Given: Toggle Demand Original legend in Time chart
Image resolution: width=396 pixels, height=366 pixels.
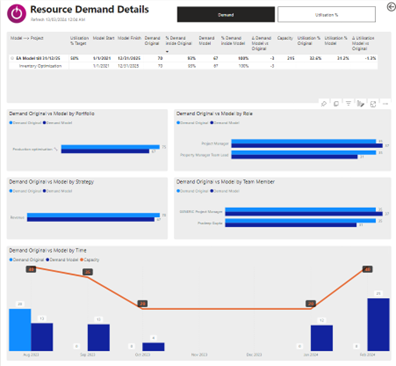Looking at the screenshot, I should pos(27,260).
